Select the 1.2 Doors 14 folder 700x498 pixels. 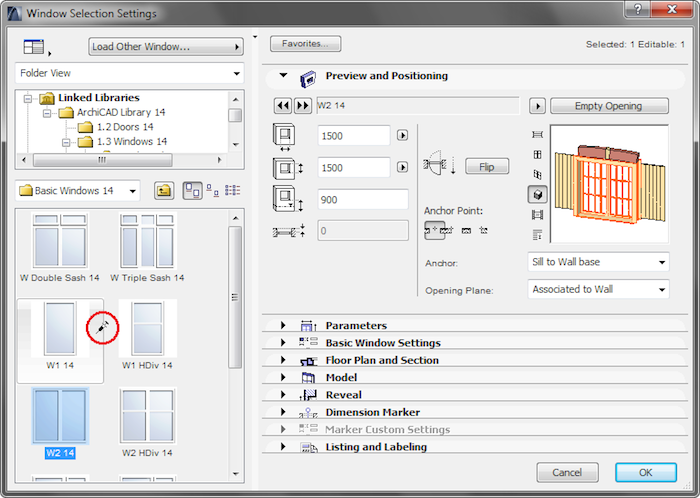[x=125, y=127]
